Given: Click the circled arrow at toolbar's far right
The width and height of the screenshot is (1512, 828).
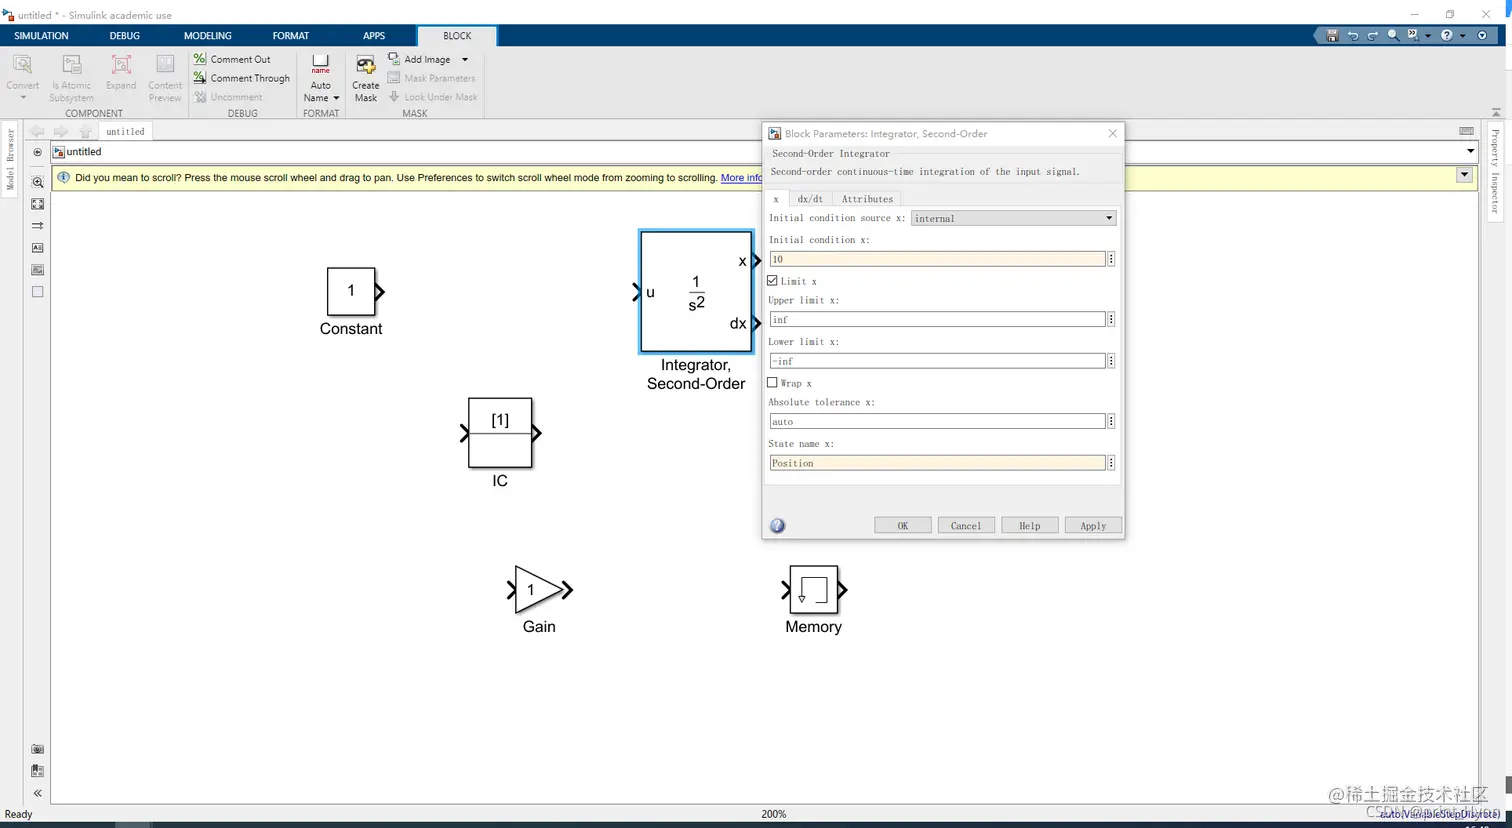Looking at the screenshot, I should coord(1483,35).
